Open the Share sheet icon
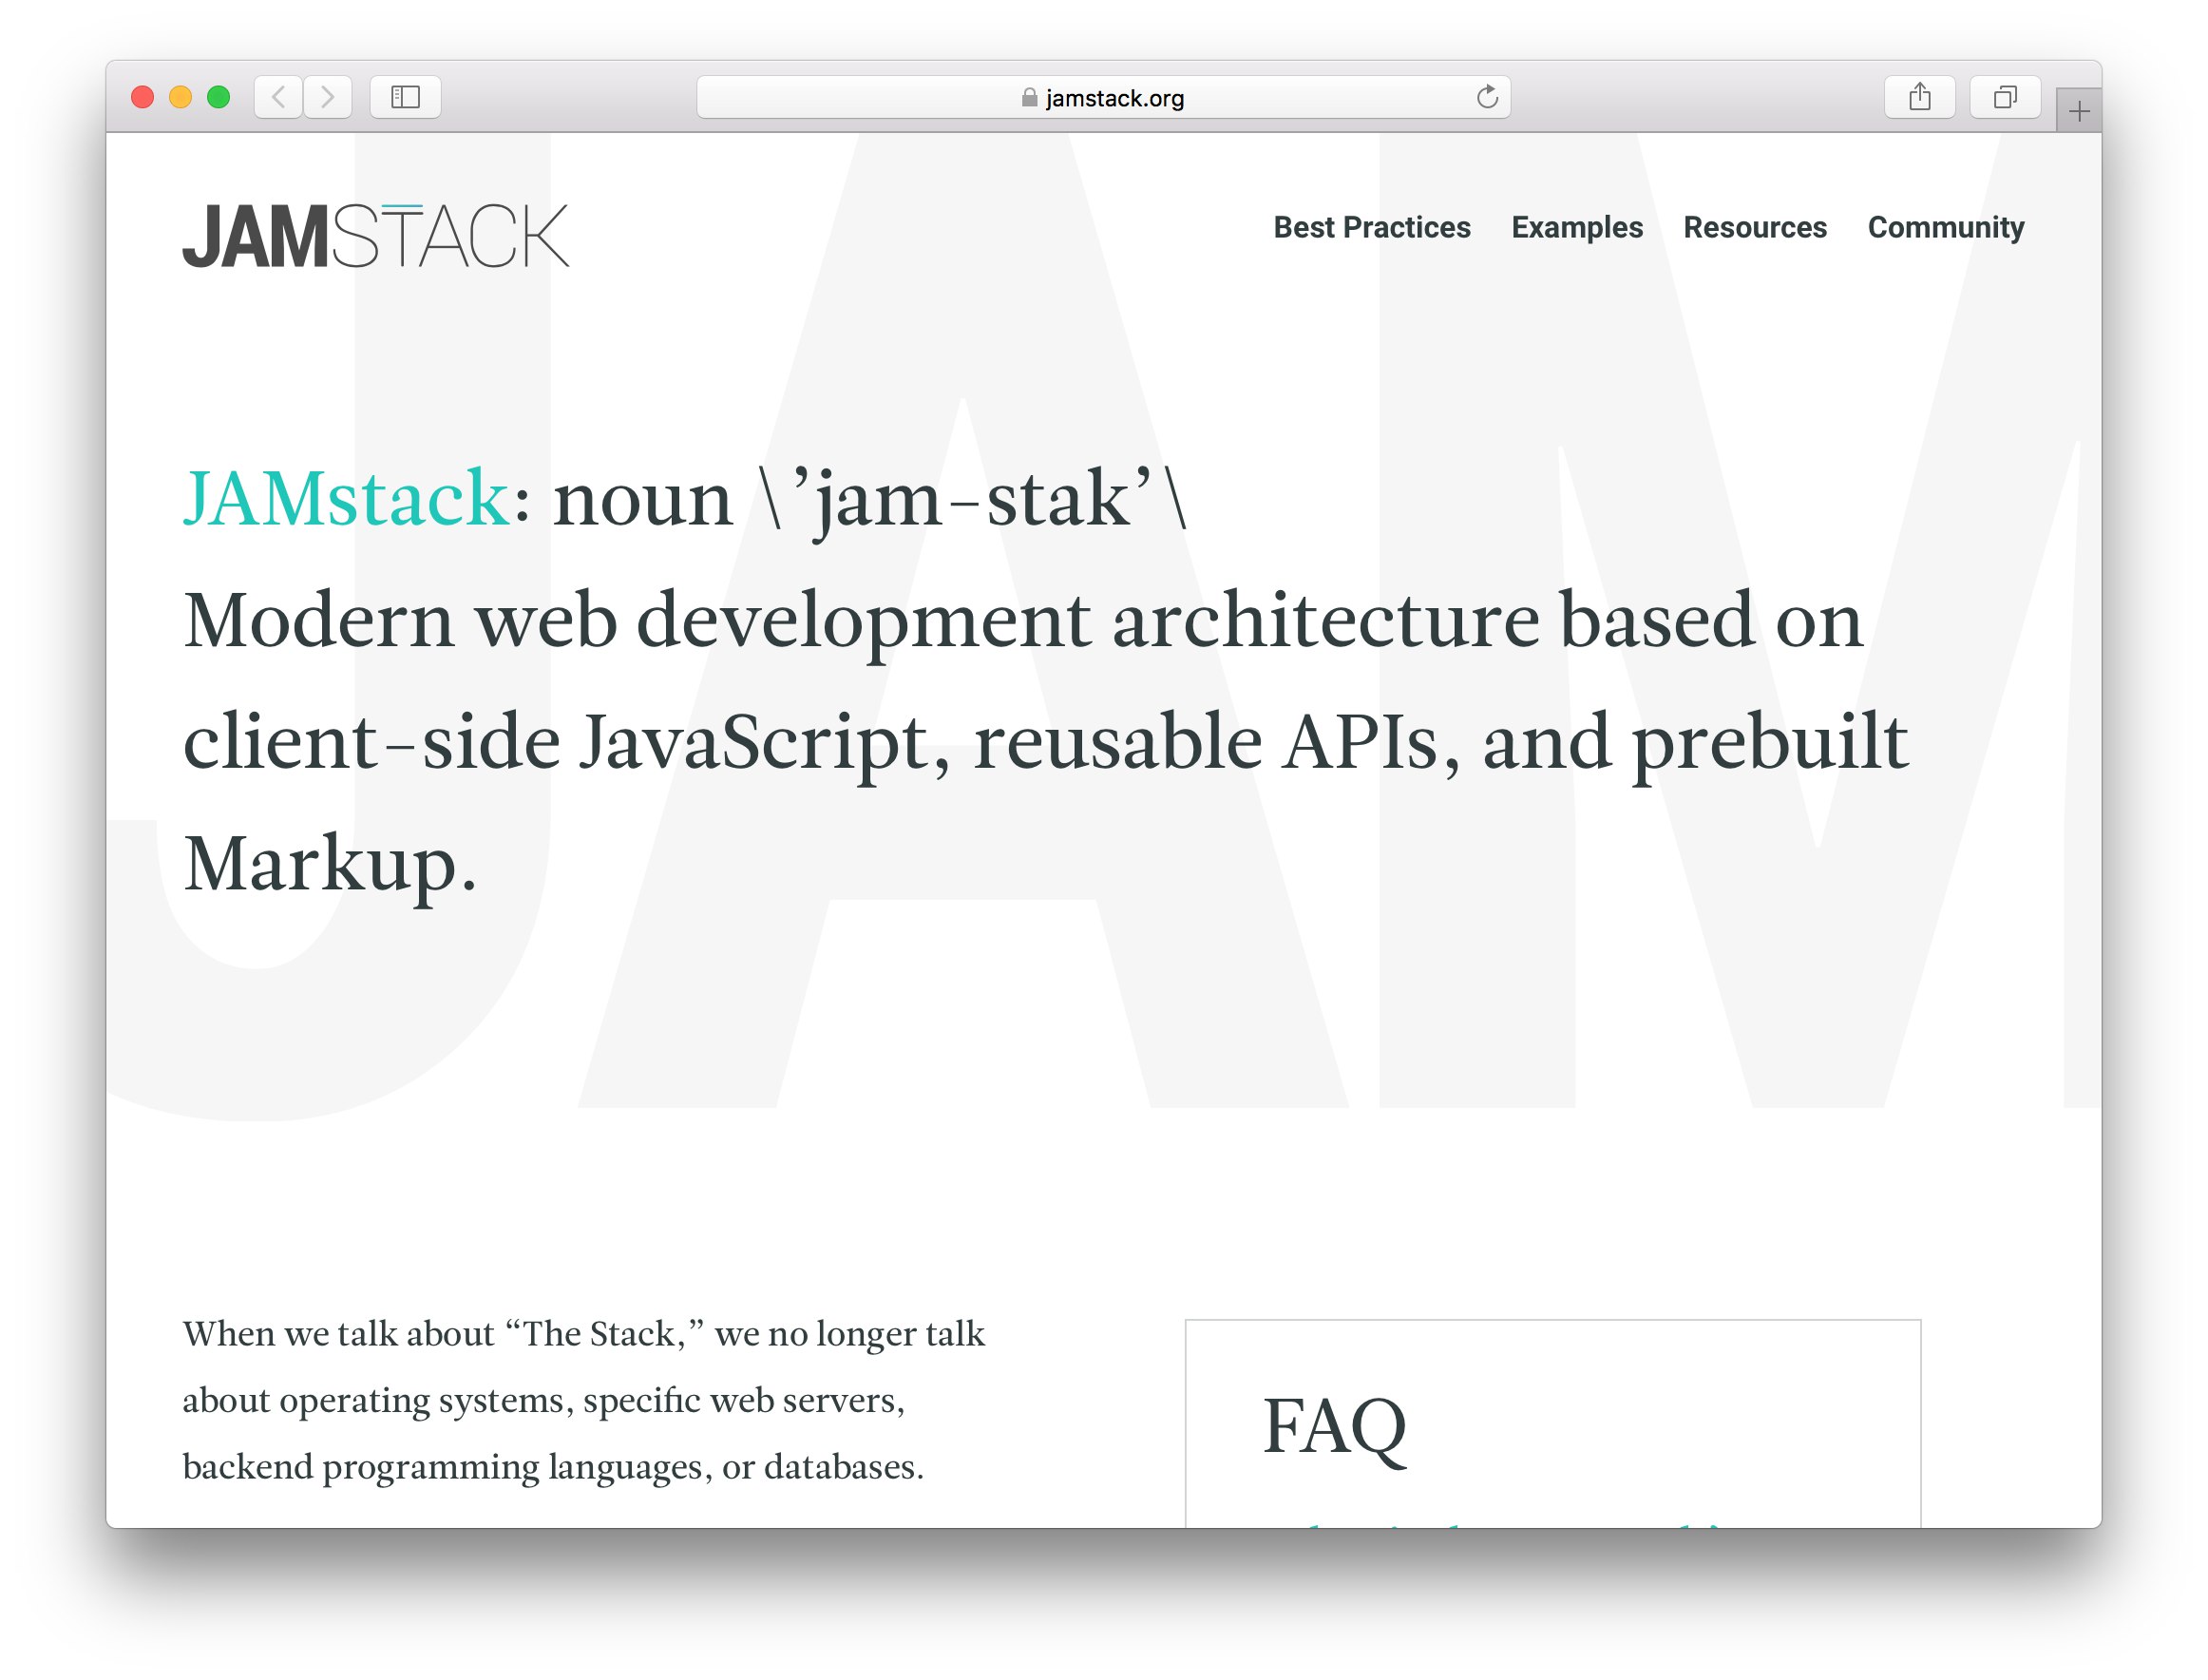2208x1680 pixels. click(1919, 97)
